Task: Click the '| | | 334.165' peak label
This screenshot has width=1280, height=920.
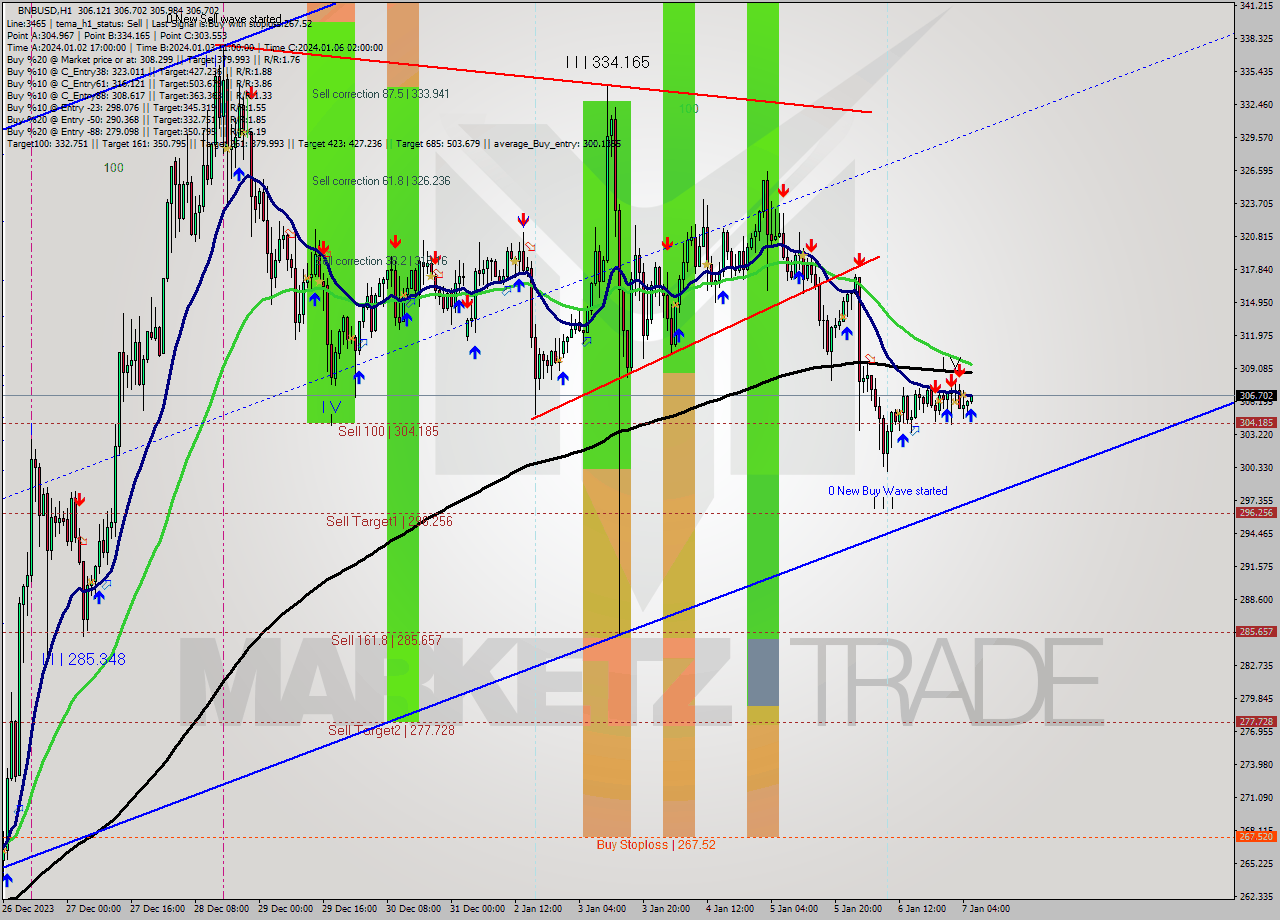Action: tap(607, 62)
